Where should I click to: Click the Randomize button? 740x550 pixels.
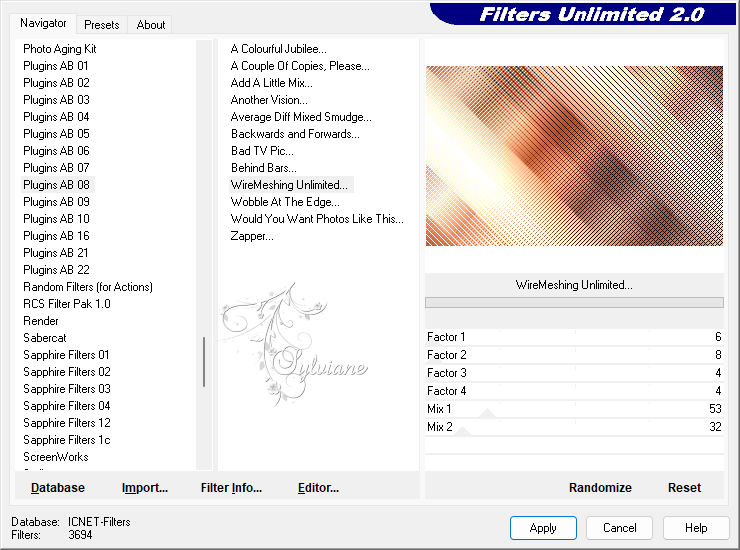point(600,487)
